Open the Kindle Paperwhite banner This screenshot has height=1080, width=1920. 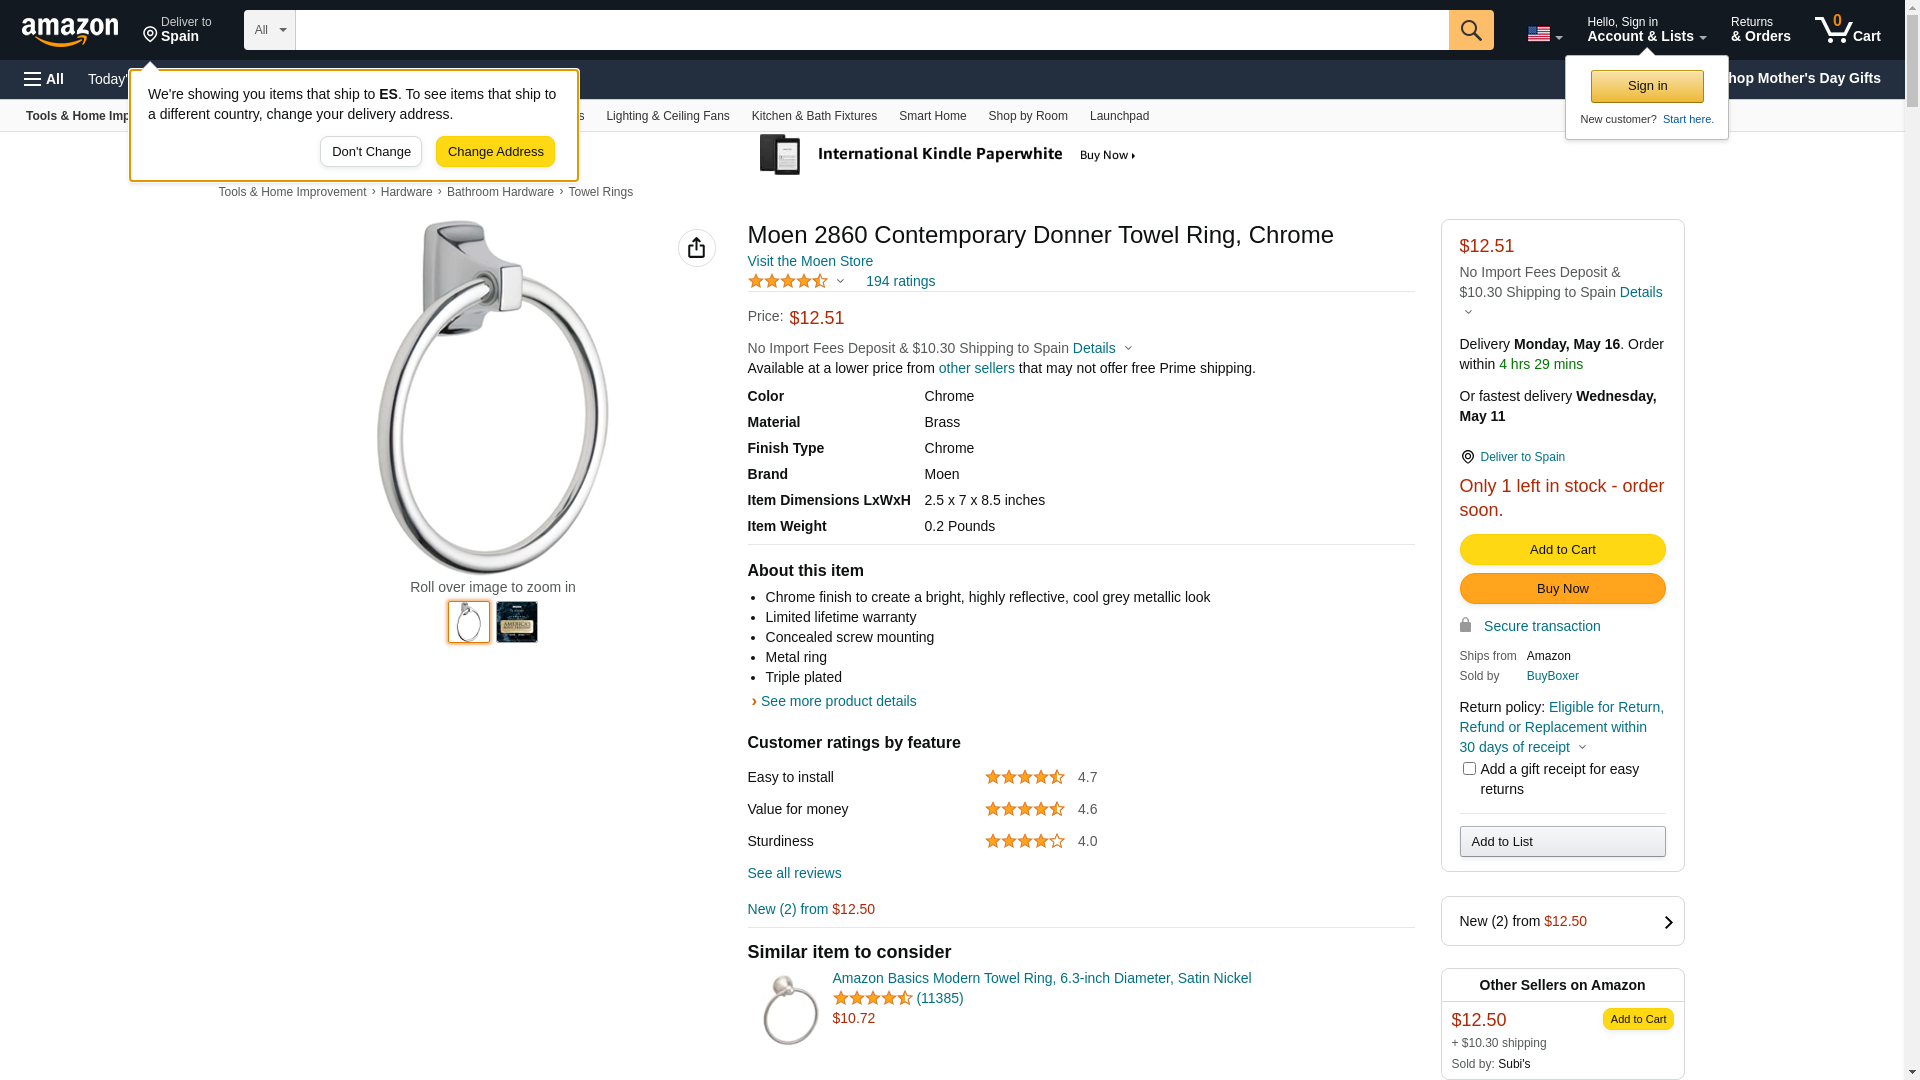point(947,155)
